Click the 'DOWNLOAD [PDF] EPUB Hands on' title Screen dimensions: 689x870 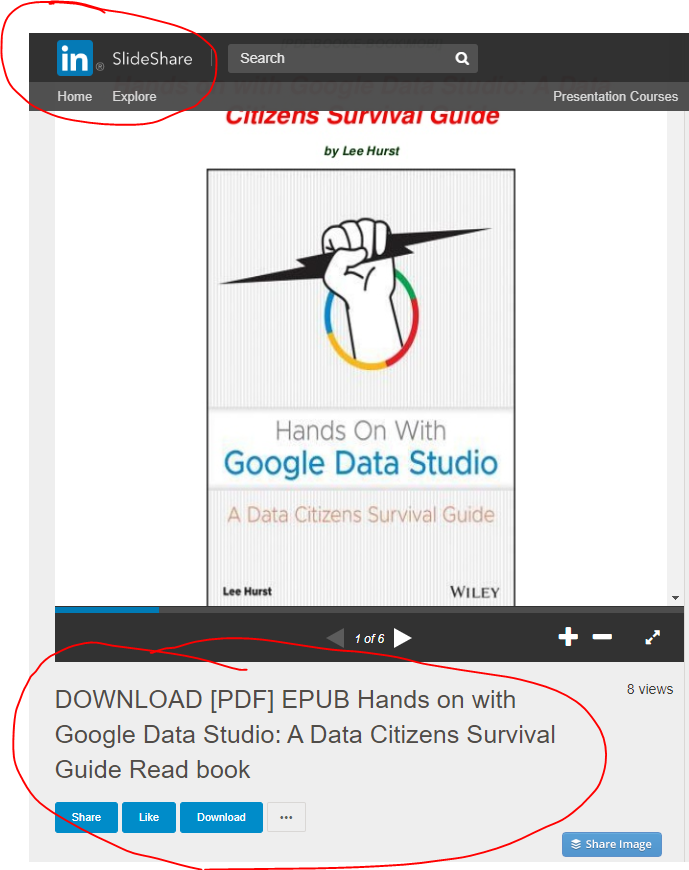click(x=305, y=735)
